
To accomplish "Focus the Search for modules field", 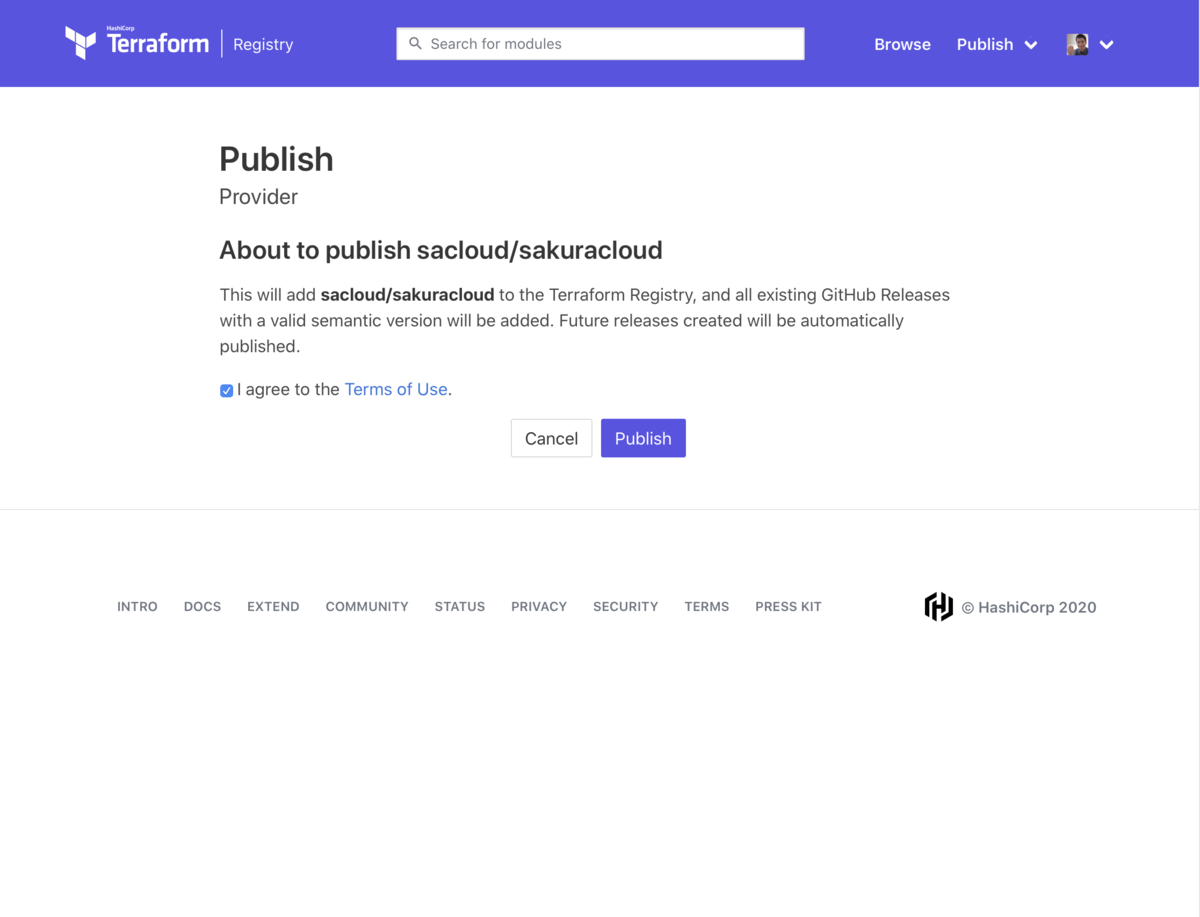I will [x=600, y=44].
